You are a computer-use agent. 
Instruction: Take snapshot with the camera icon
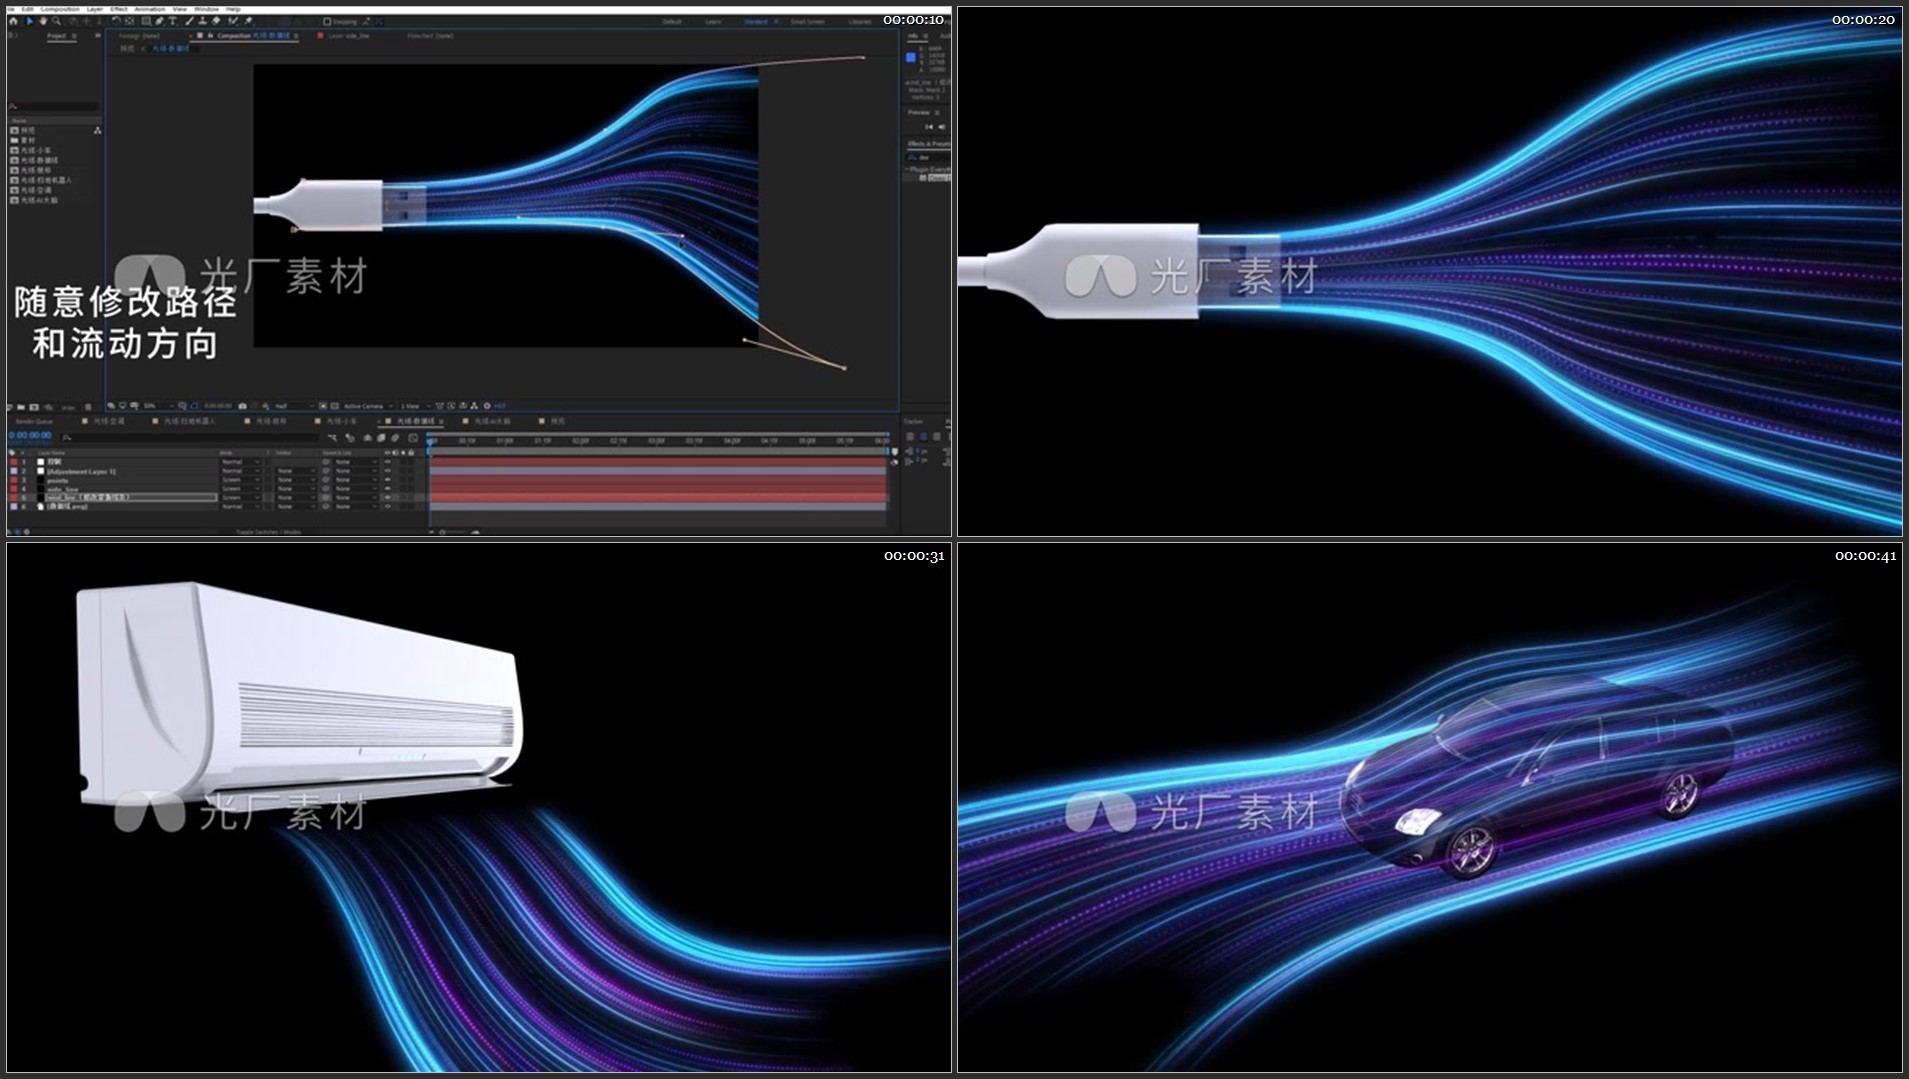pyautogui.click(x=242, y=406)
